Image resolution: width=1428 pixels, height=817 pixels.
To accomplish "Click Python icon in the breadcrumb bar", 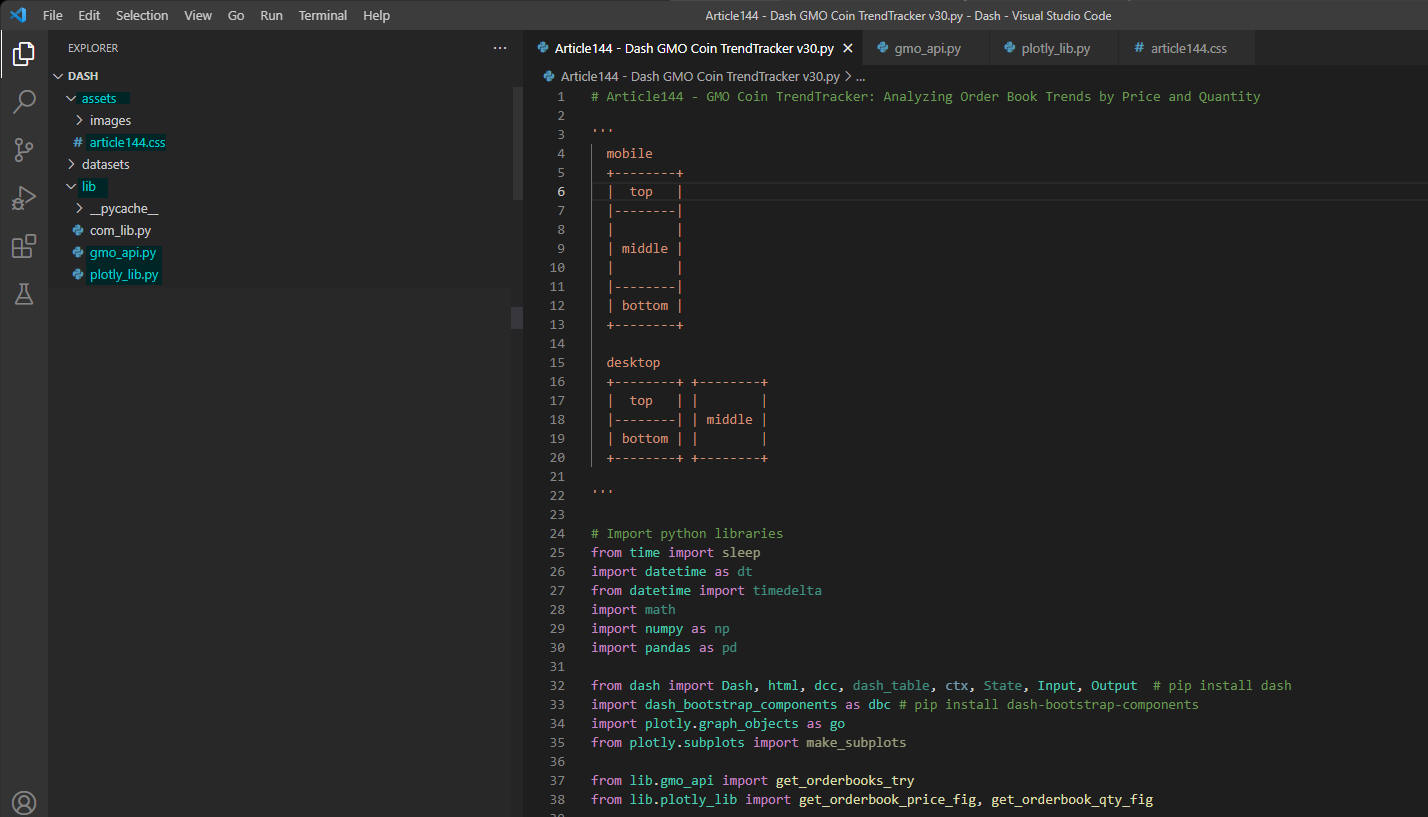I will (548, 76).
